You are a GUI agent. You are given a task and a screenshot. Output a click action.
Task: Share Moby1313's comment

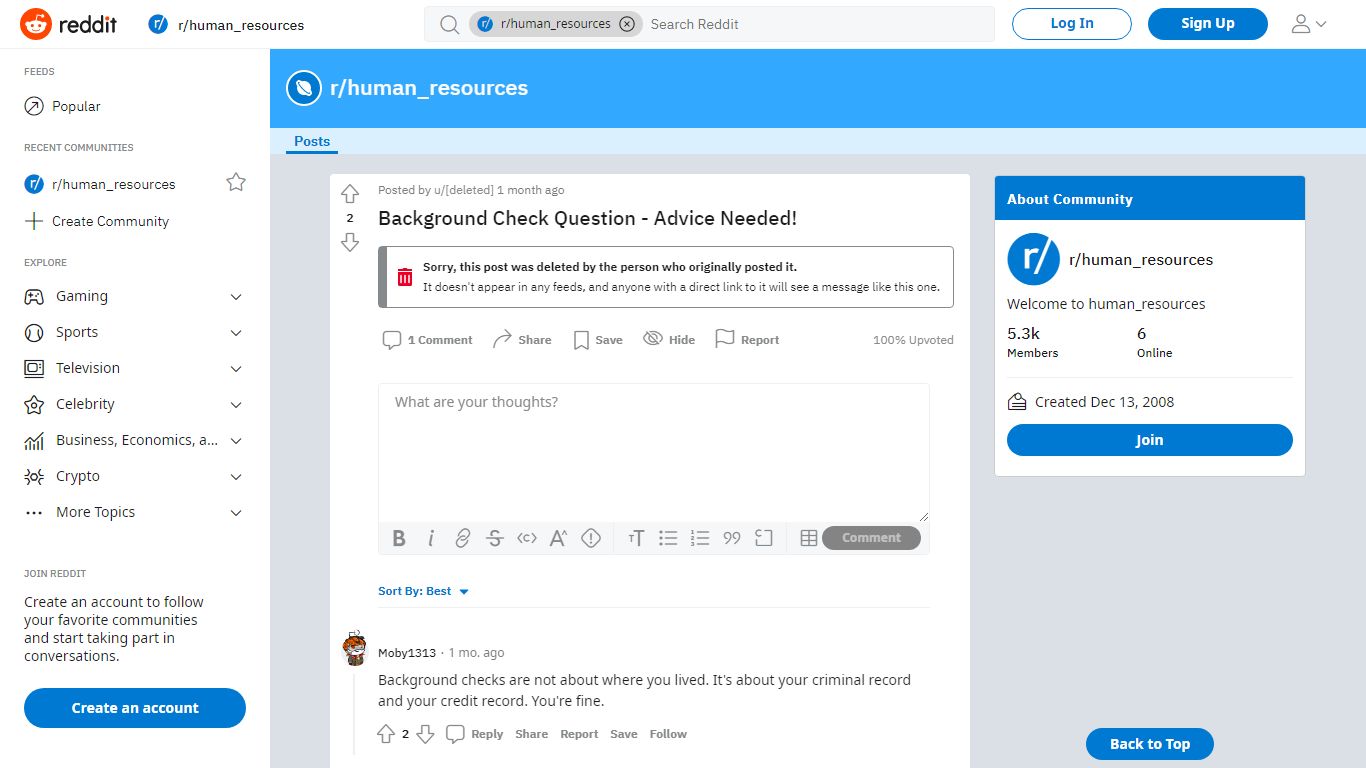(532, 734)
